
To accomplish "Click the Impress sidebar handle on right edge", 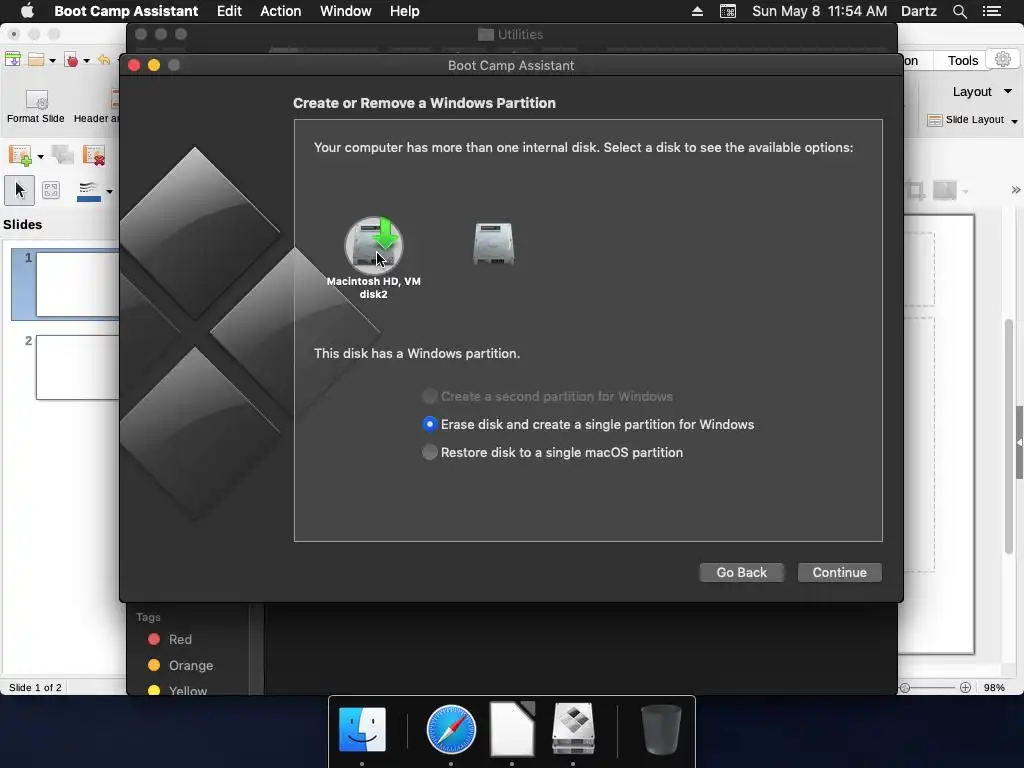I will tap(1019, 442).
